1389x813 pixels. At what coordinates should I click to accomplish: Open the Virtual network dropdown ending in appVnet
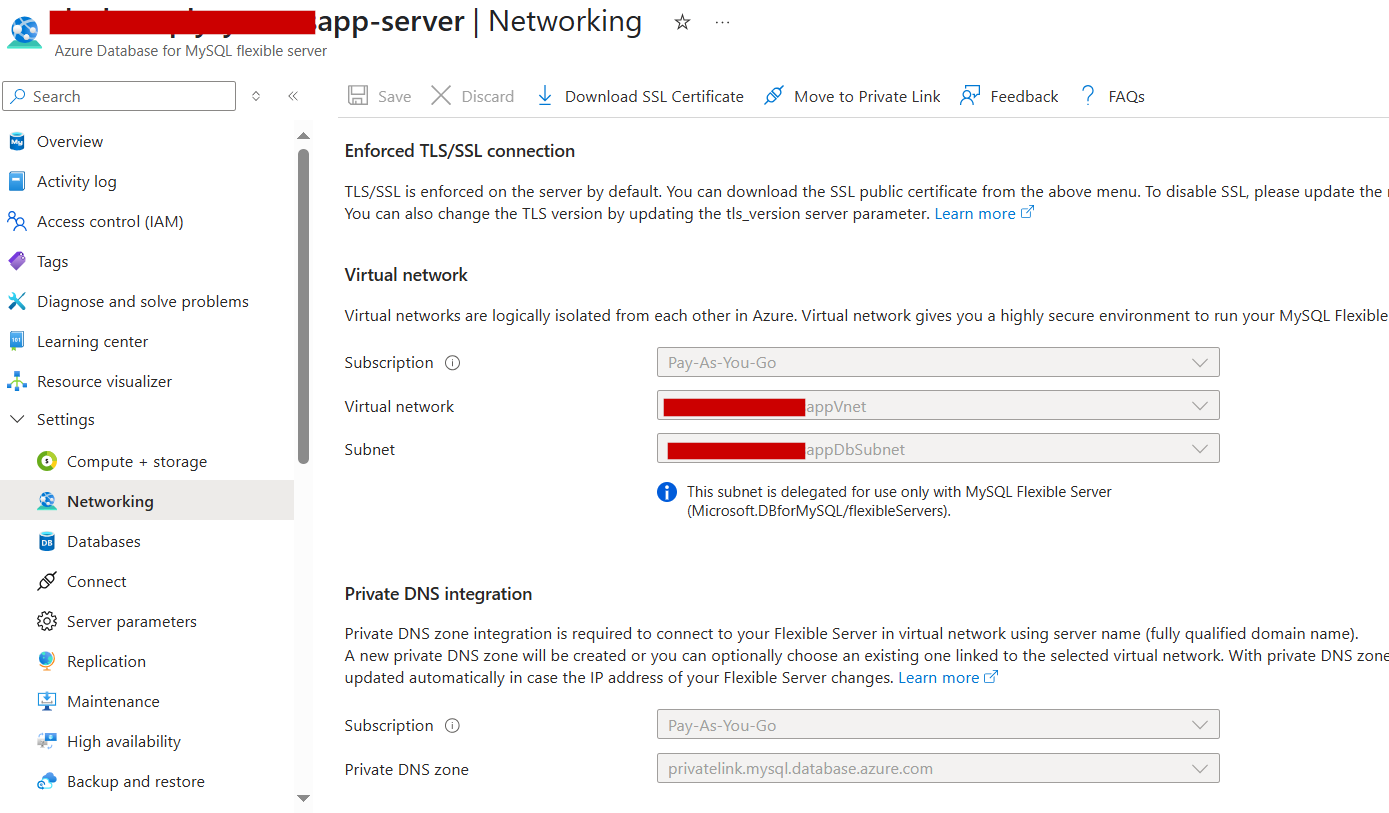coord(938,406)
